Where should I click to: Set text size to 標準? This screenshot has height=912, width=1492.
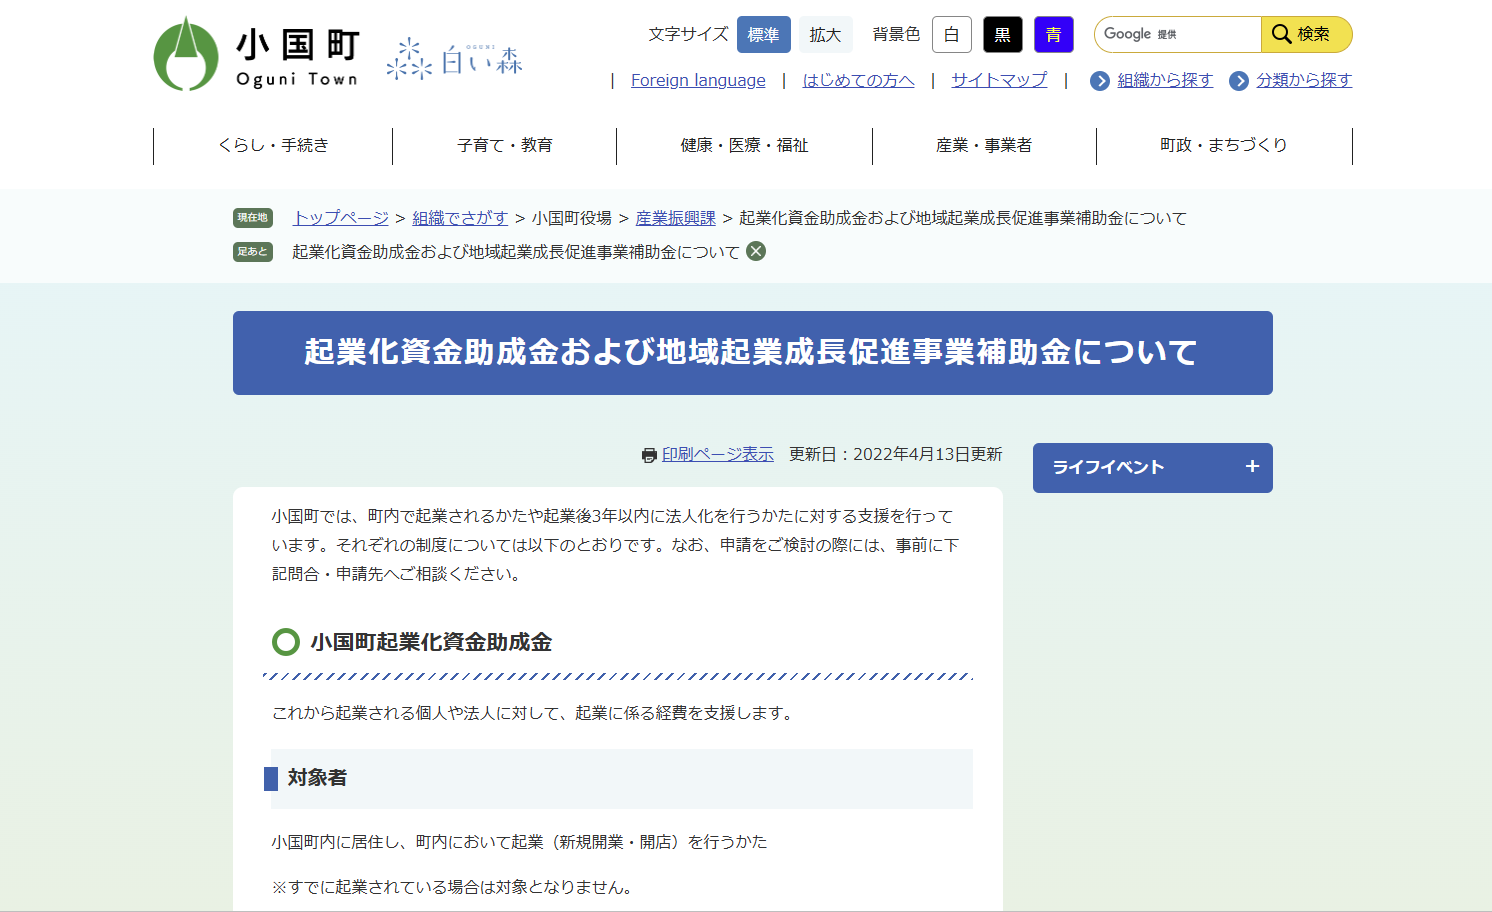tap(764, 34)
